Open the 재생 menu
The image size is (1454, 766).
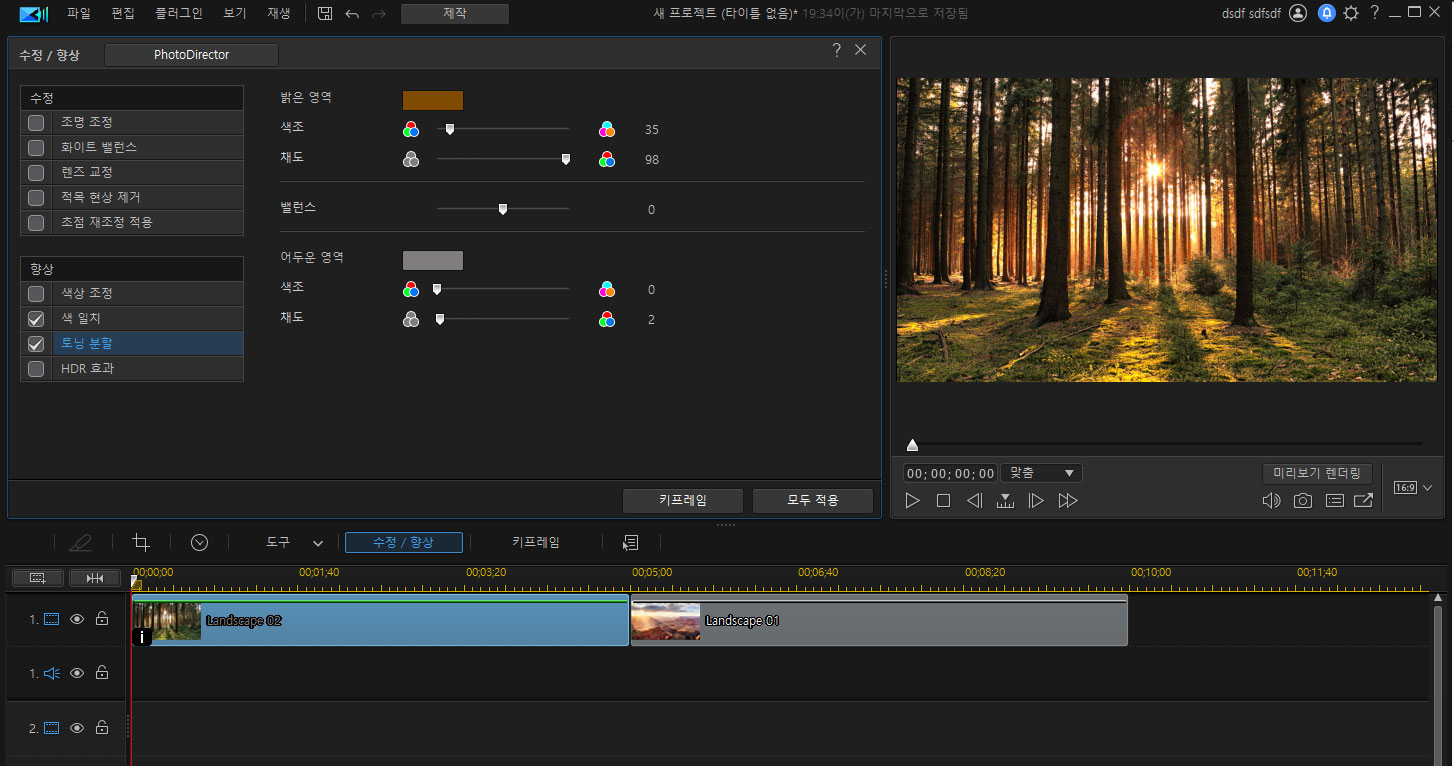coord(279,14)
